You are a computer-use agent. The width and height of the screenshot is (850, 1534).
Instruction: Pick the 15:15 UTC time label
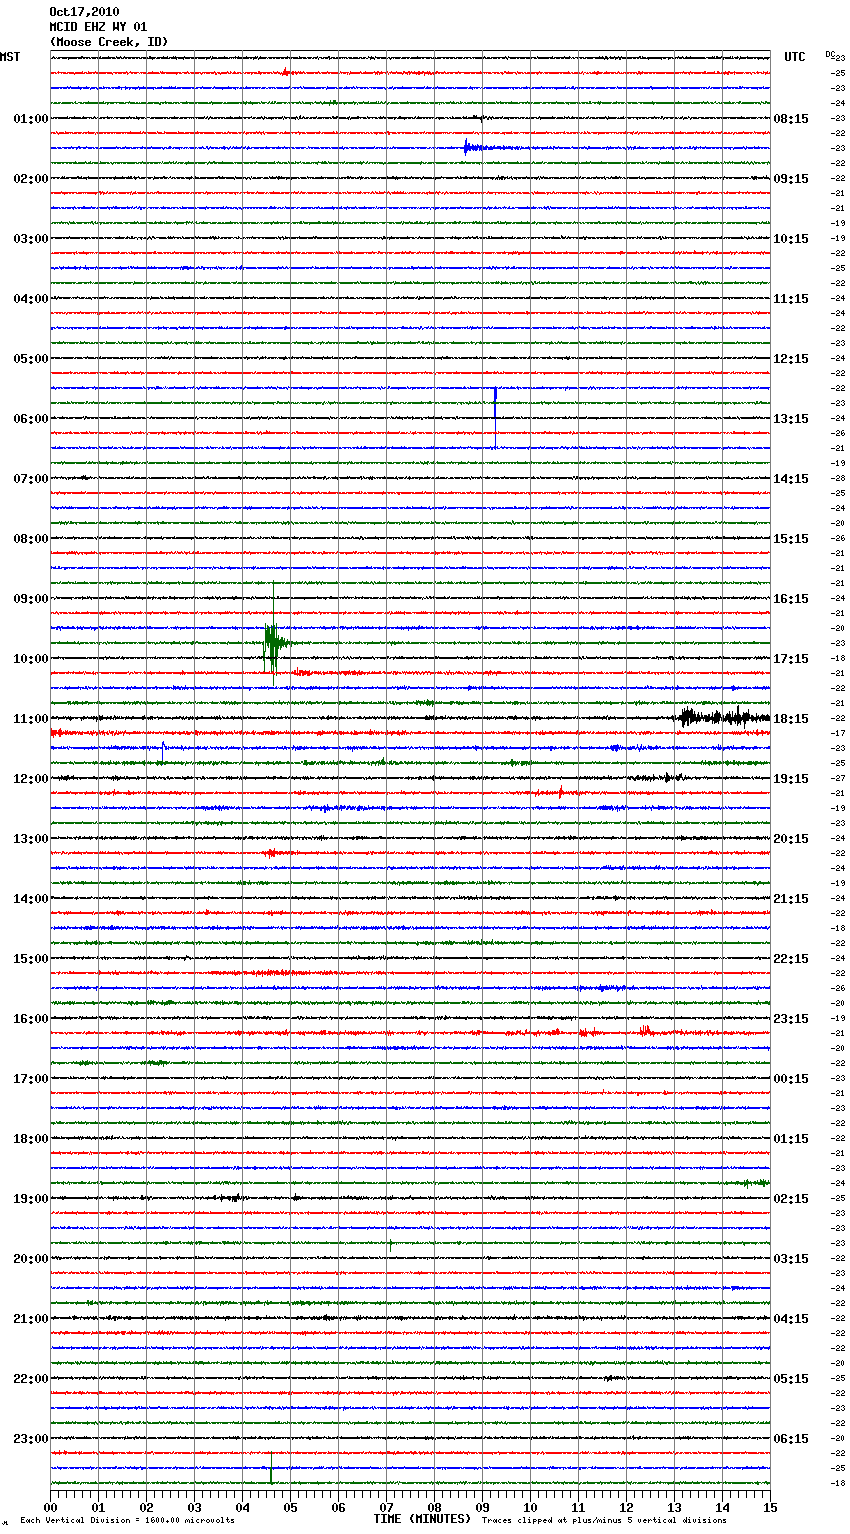click(791, 538)
